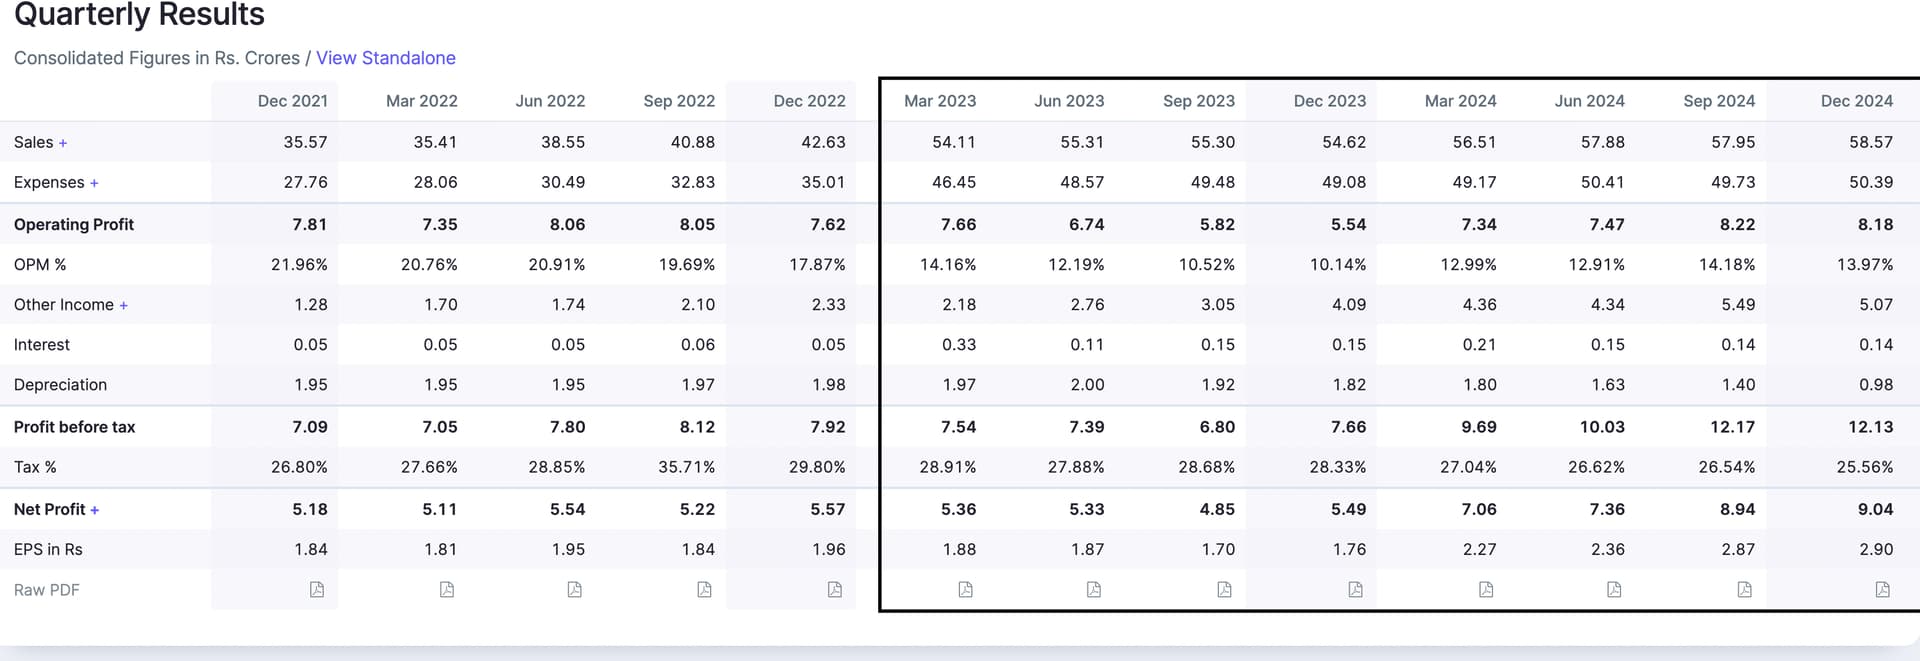Open Raw PDF icon for Mar 2023
Image resolution: width=1920 pixels, height=661 pixels.
click(965, 589)
